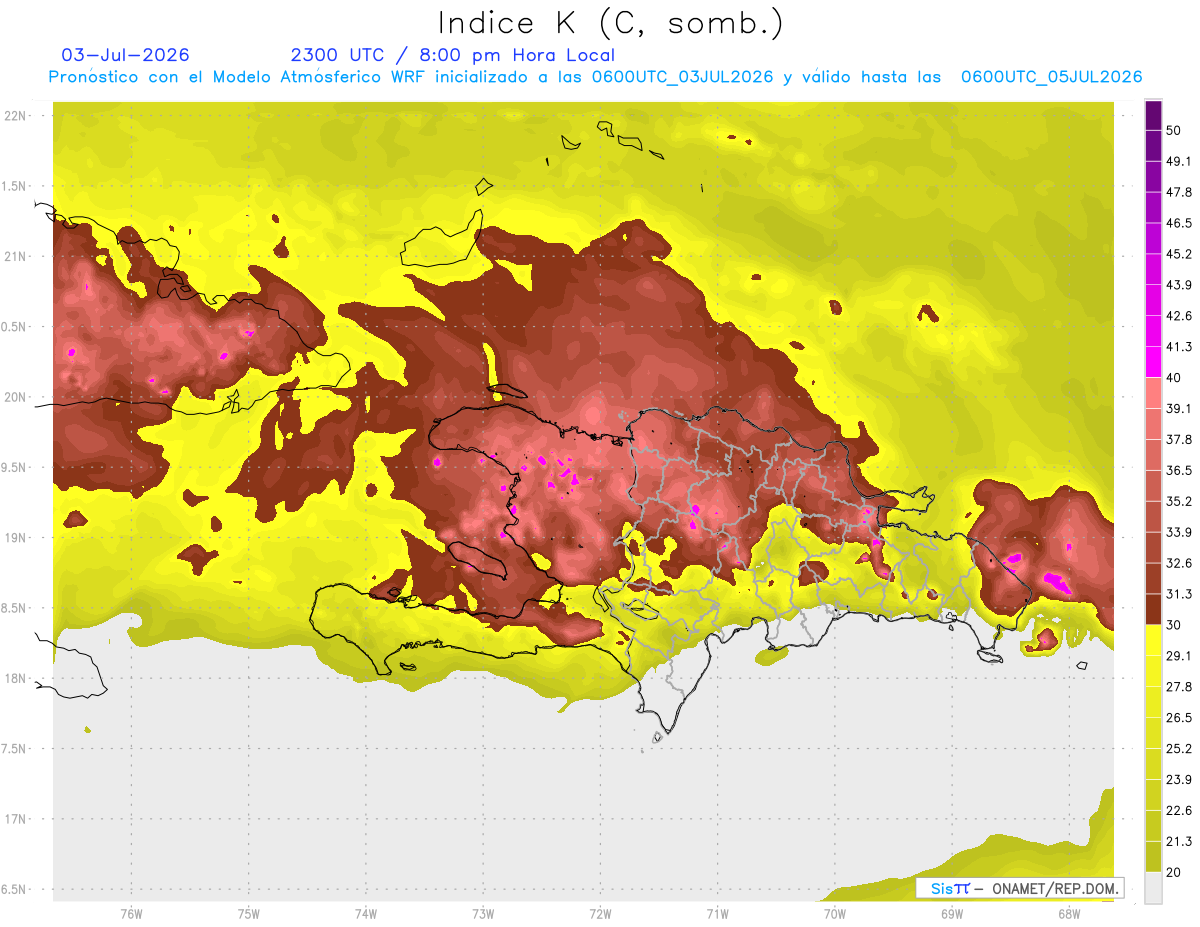The width and height of the screenshot is (1200, 927).
Task: Pick the olive legend band between 20 and 21.3
Action: pos(1153,856)
